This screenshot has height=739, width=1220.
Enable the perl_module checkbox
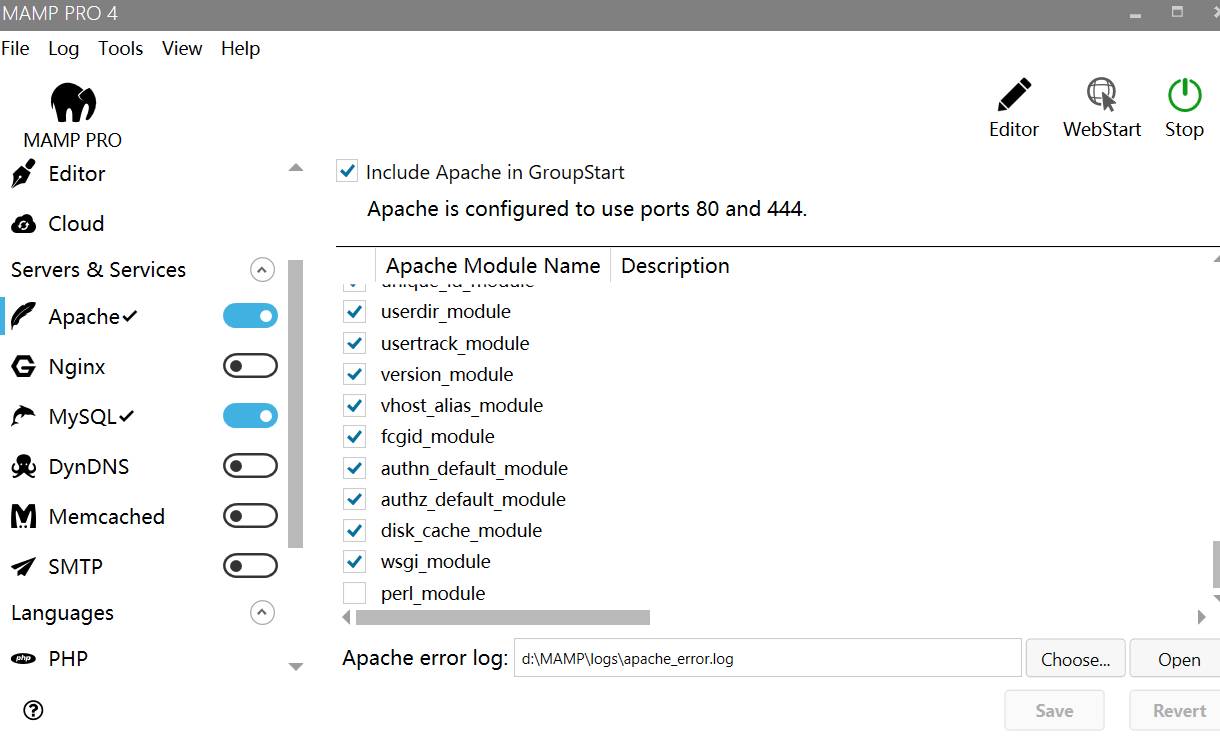point(354,592)
